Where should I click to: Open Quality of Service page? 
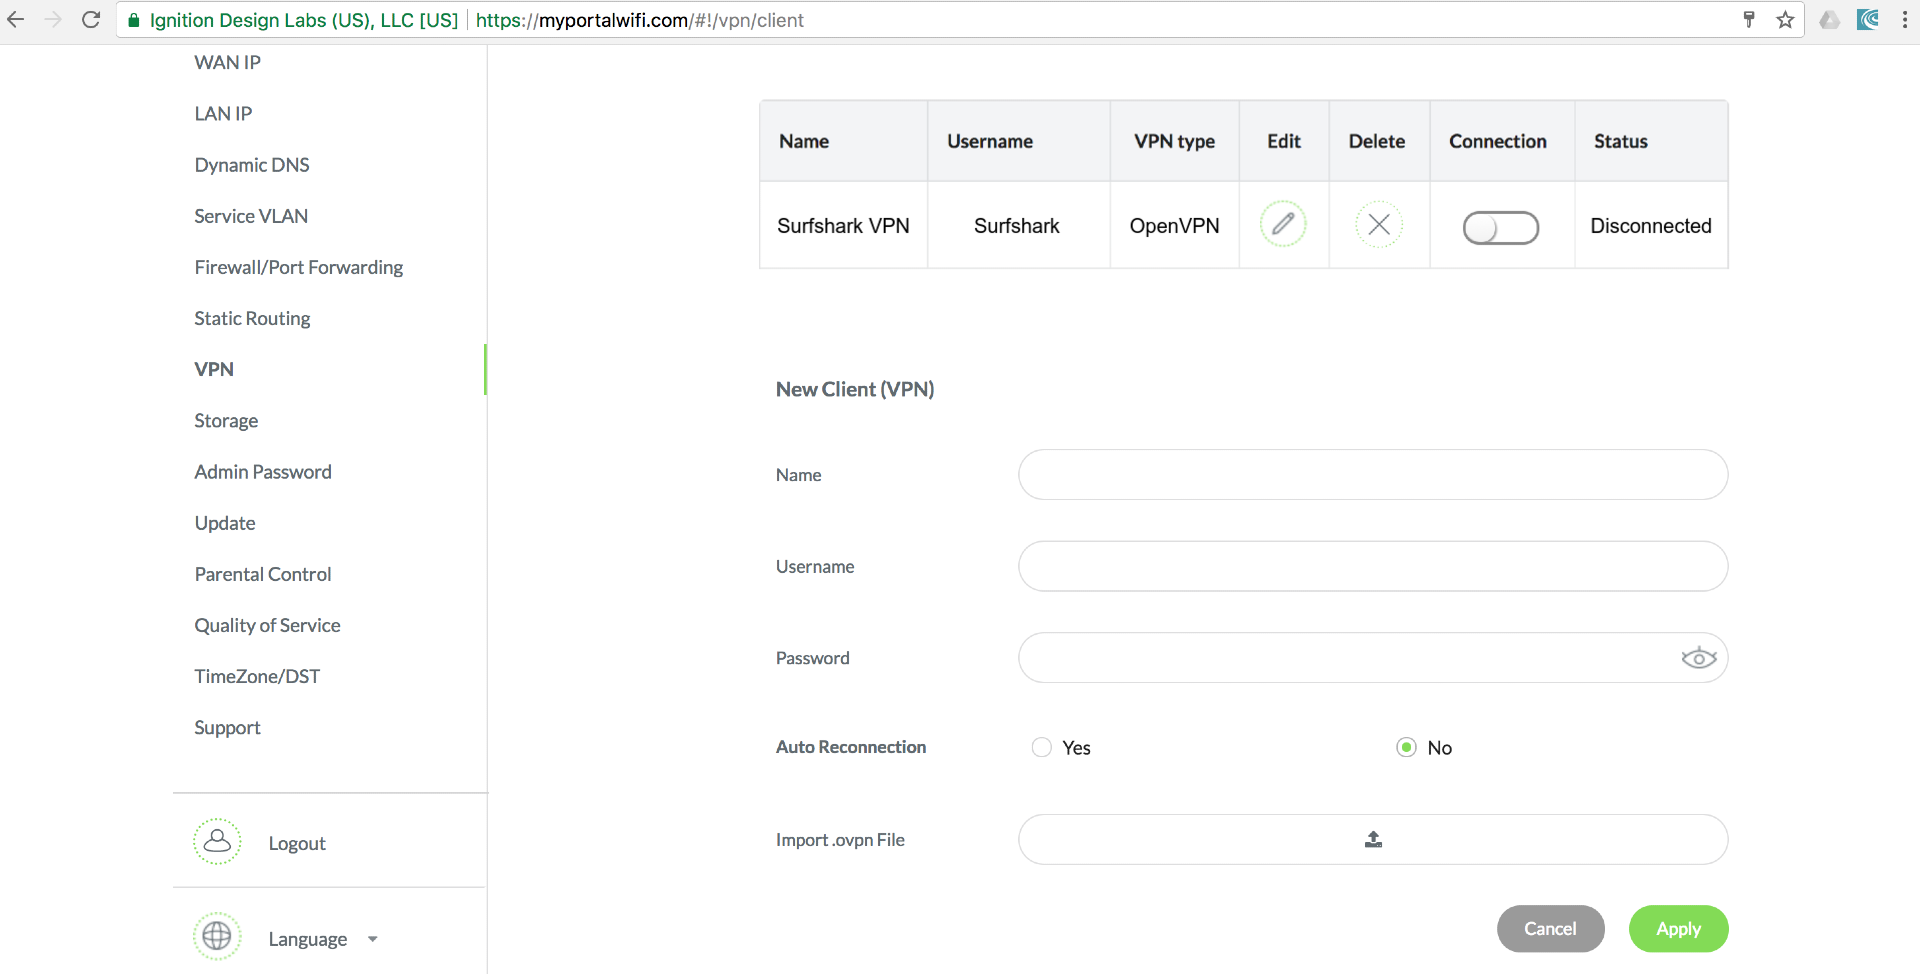267,625
